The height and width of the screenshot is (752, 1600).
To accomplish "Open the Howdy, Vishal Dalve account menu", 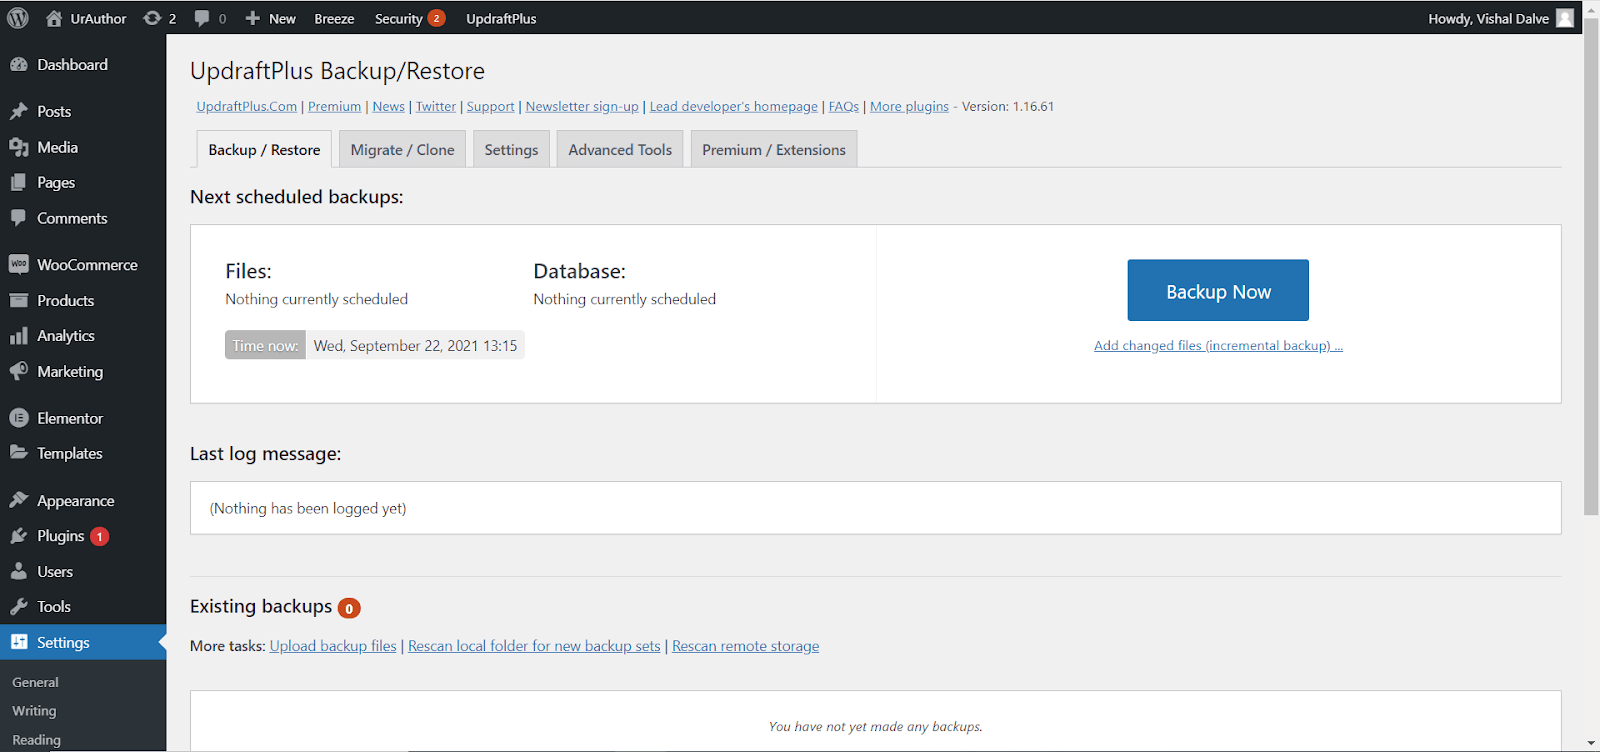I will (1488, 18).
